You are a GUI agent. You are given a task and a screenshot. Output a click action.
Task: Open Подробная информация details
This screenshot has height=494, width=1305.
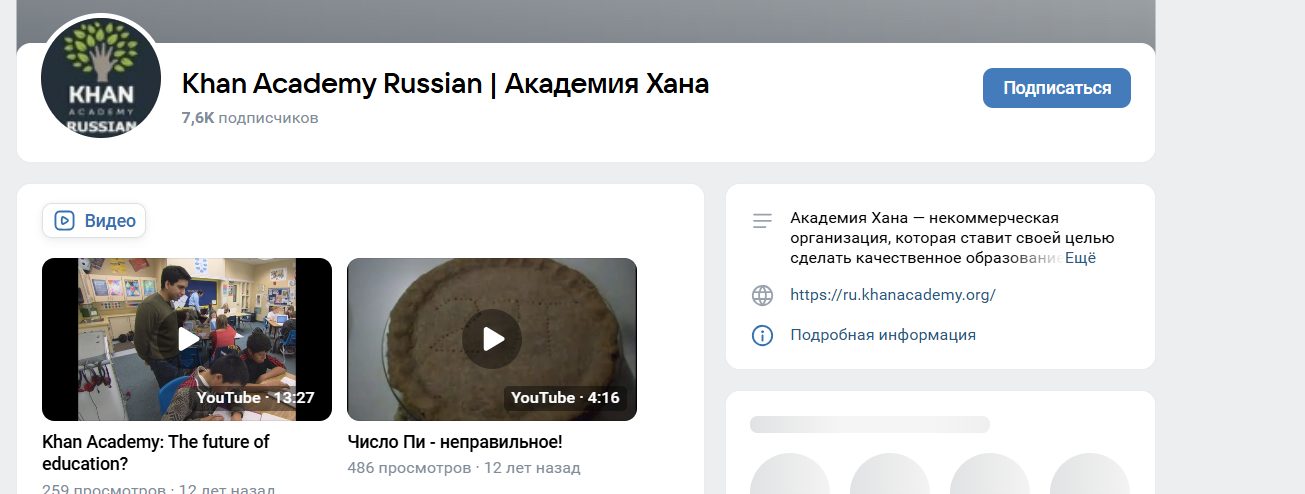[x=883, y=335]
